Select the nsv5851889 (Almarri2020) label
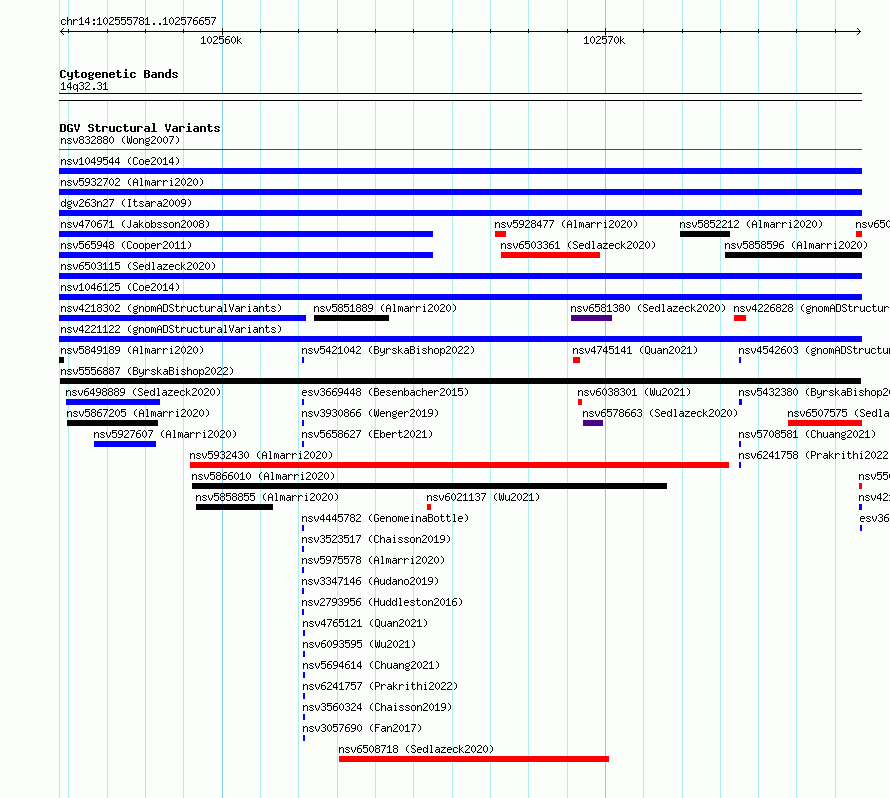This screenshot has height=798, width=890. [385, 308]
